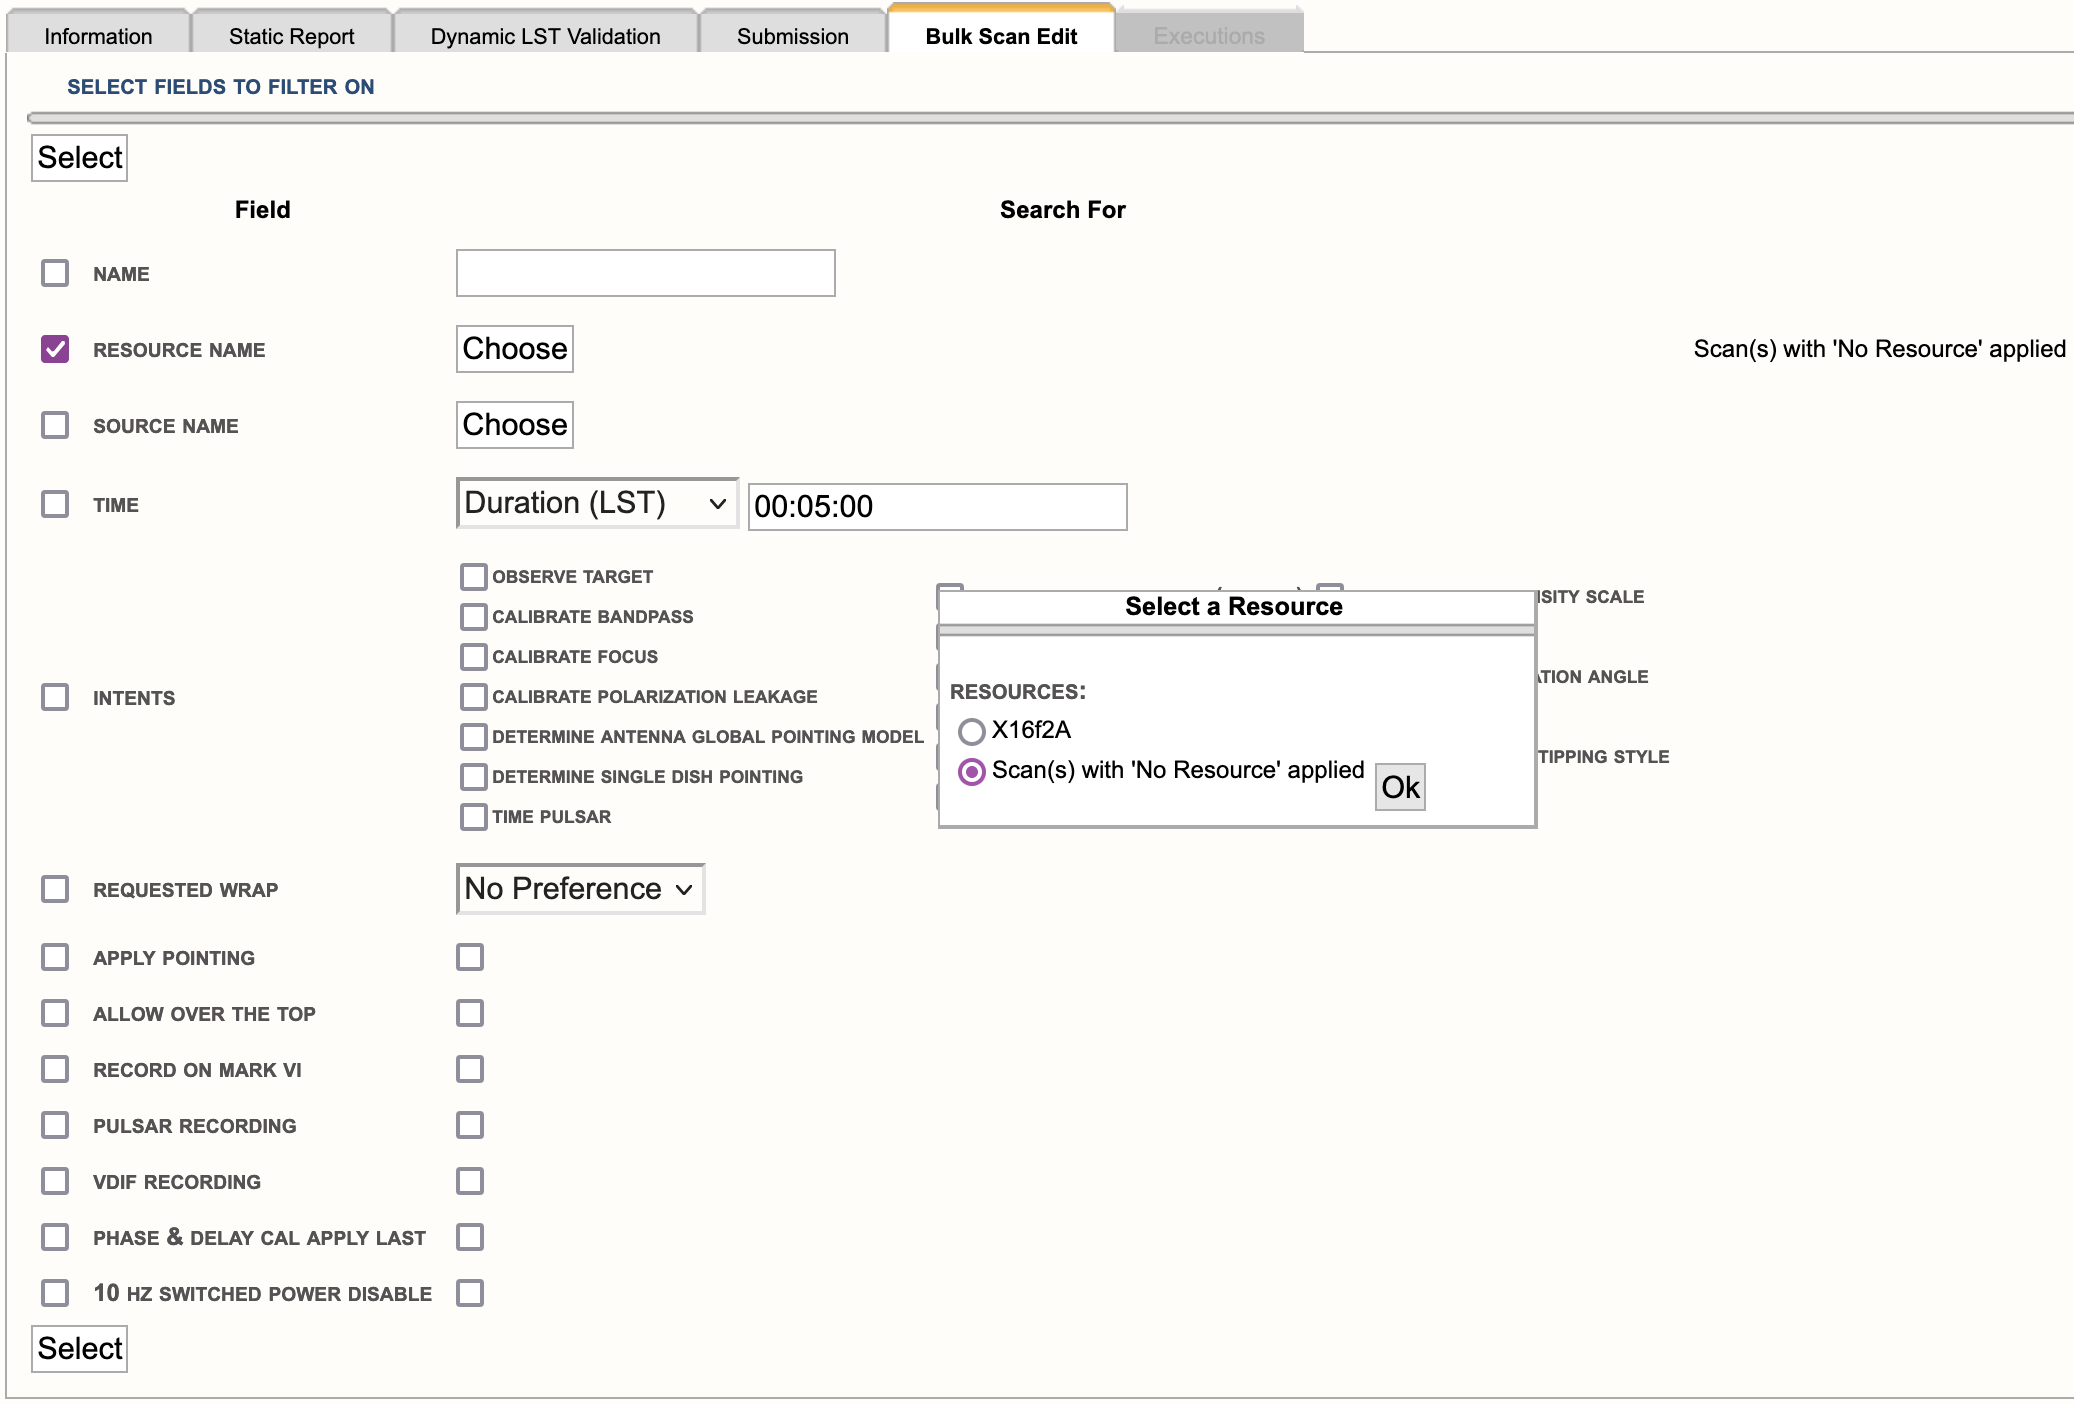Check the SOURCE NAME field checkbox
Viewport: 2074px width, 1404px height.
coord(55,425)
